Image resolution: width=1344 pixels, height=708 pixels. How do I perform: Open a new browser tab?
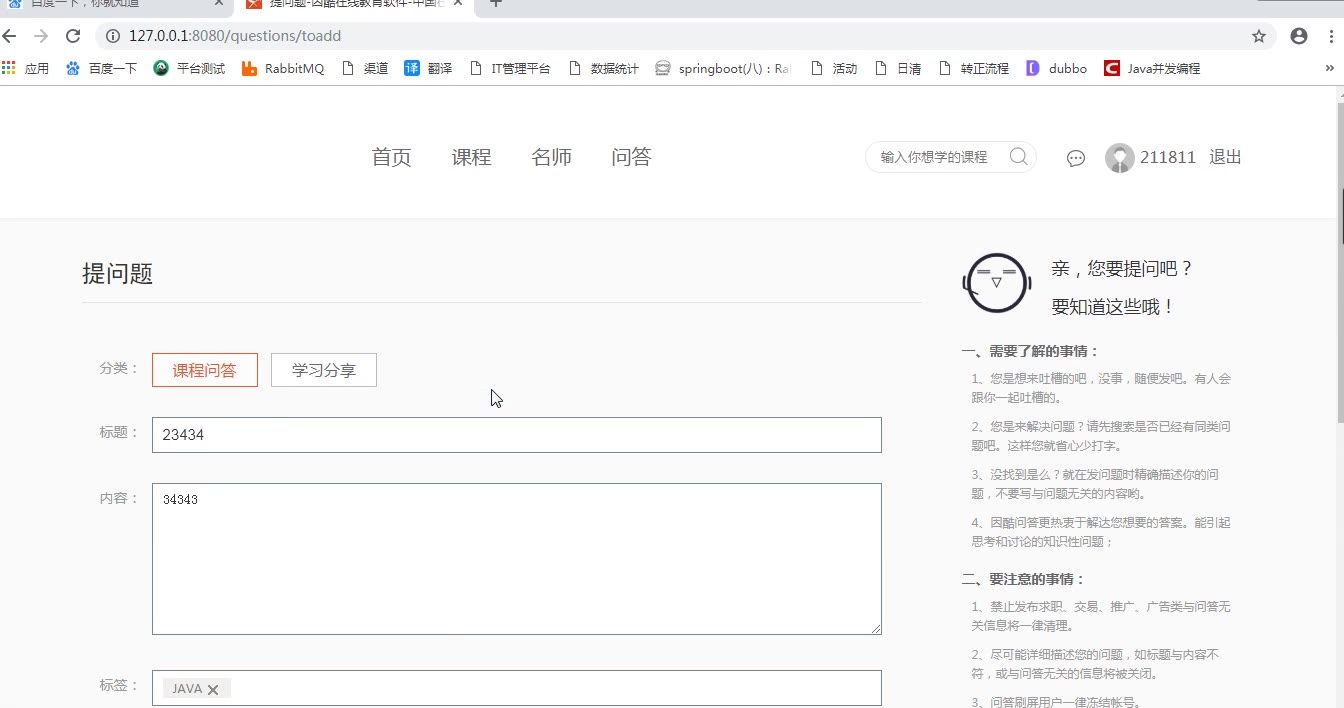495,4
